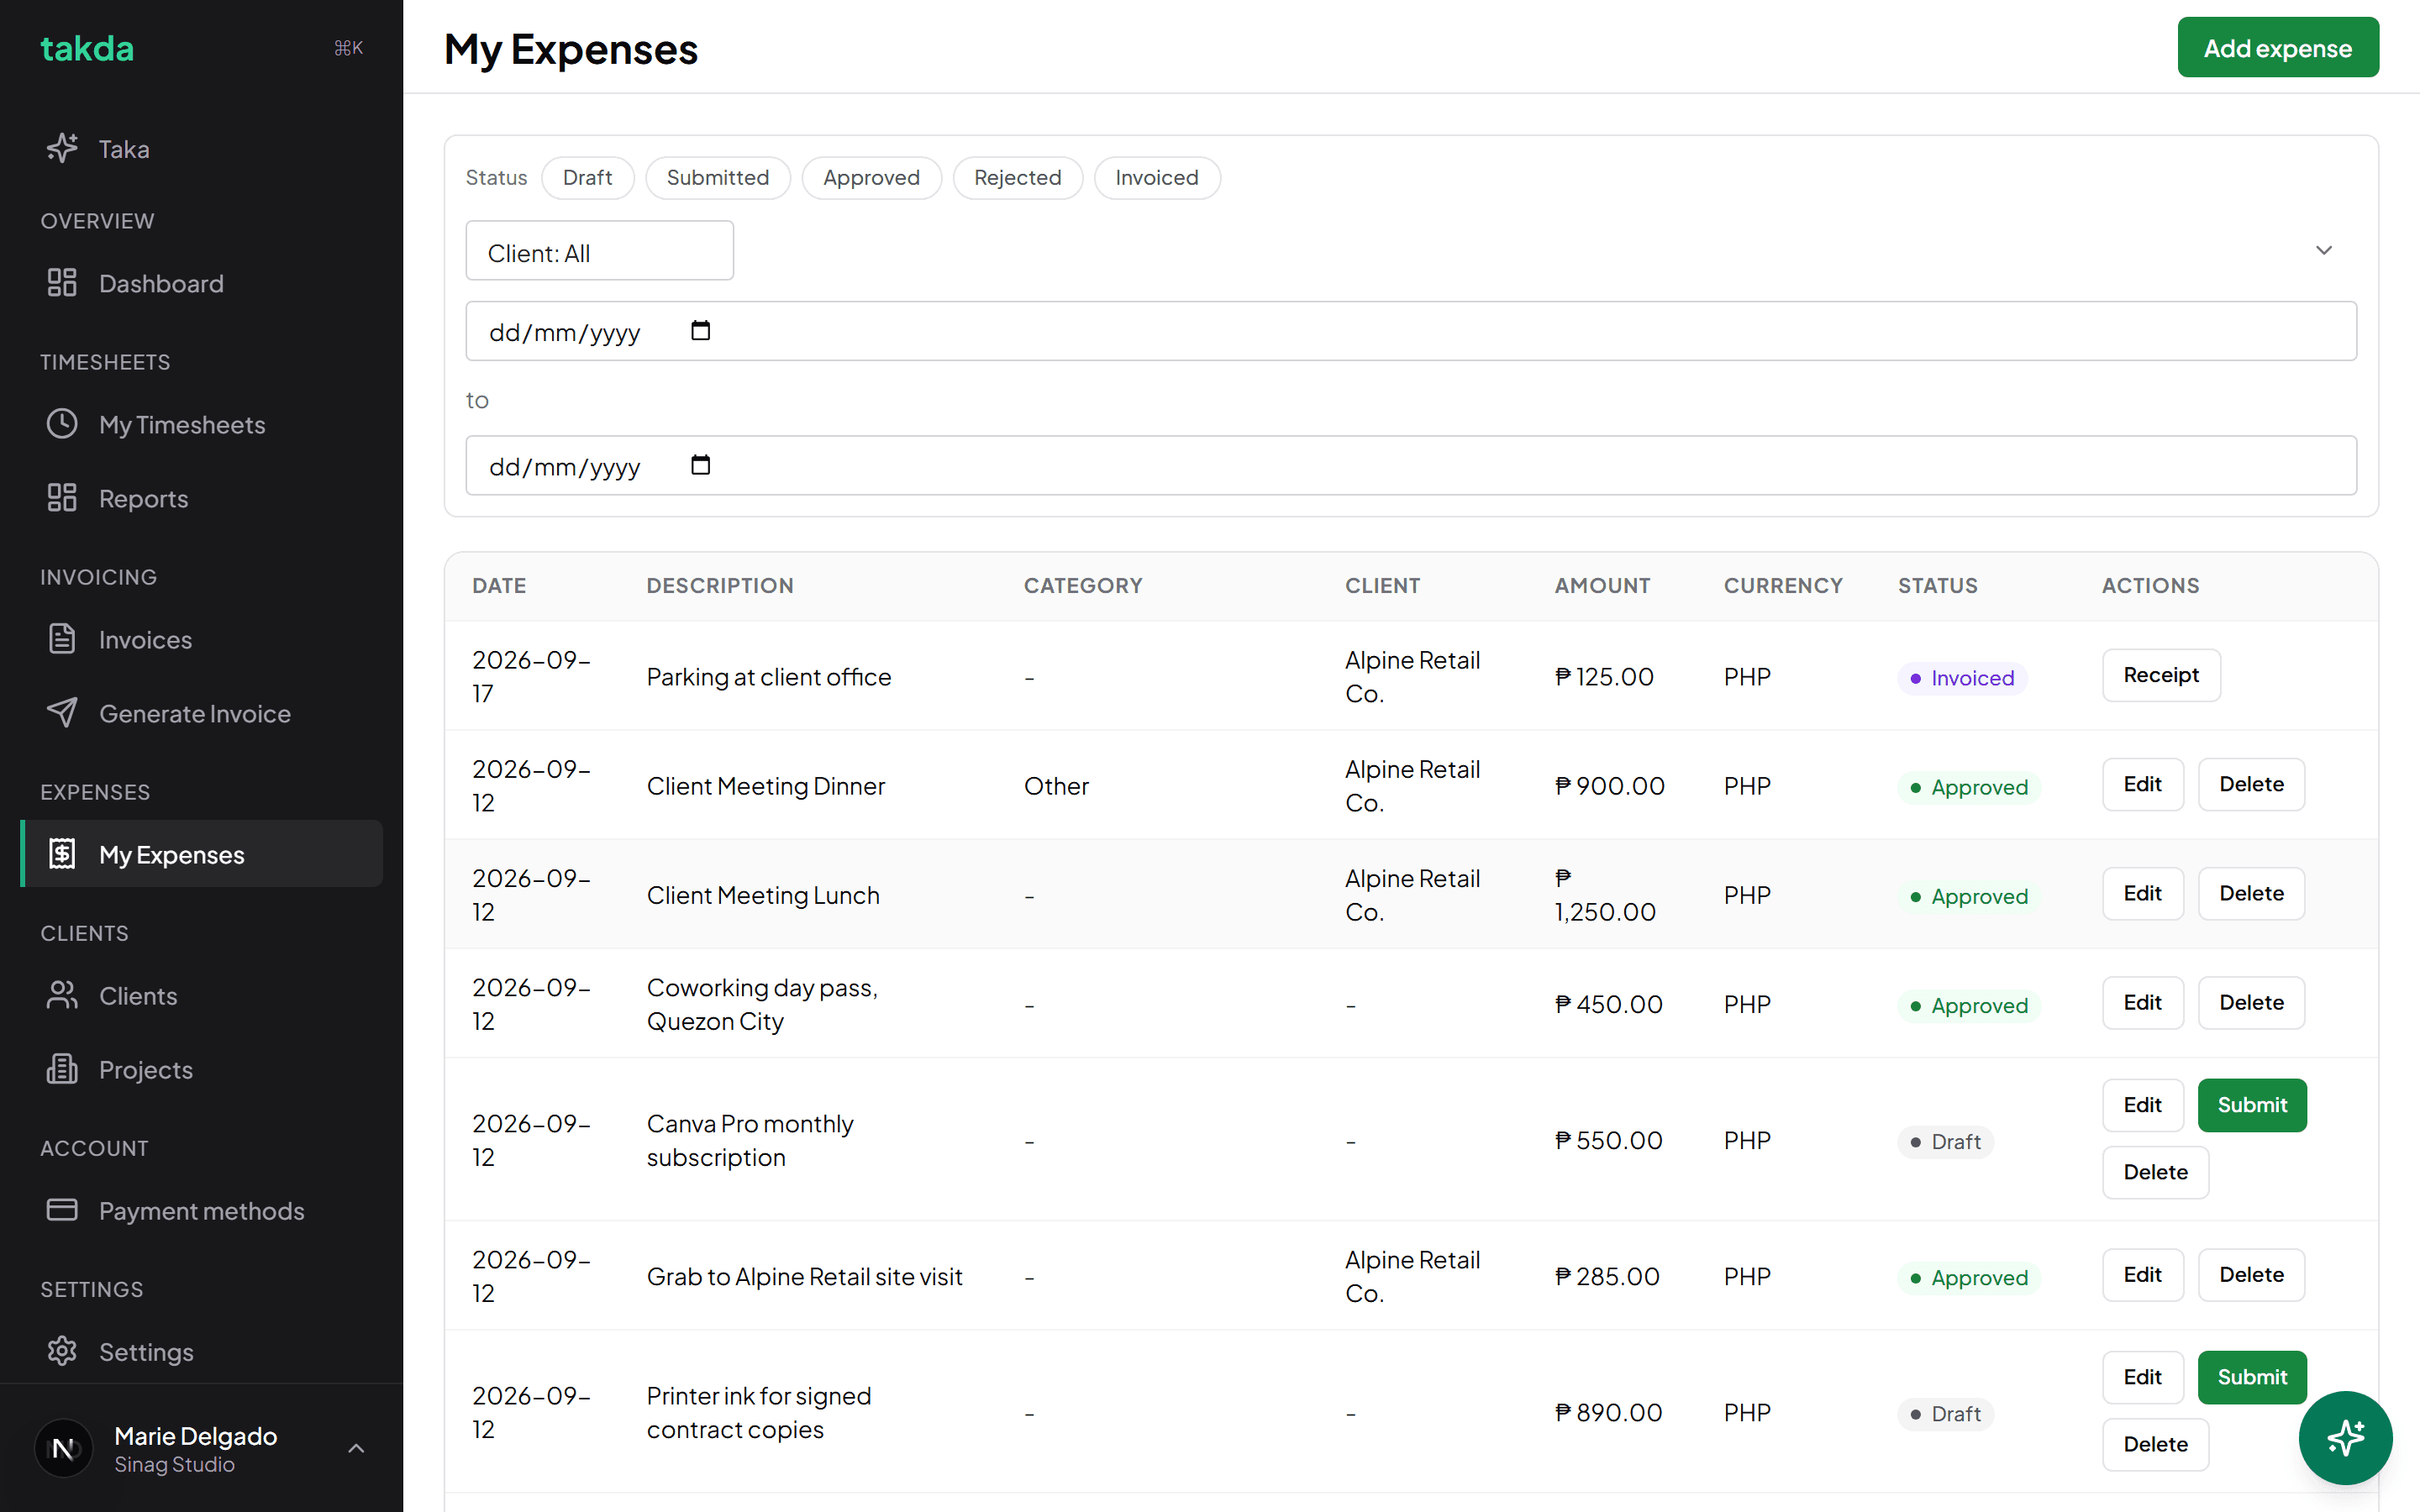
Task: Filter expenses by Approved status
Action: pos(871,178)
